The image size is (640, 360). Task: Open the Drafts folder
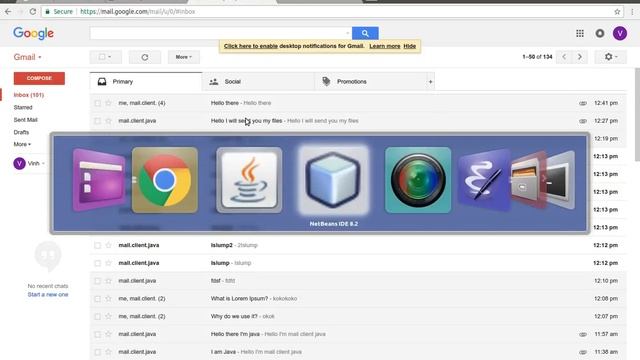(x=21, y=132)
